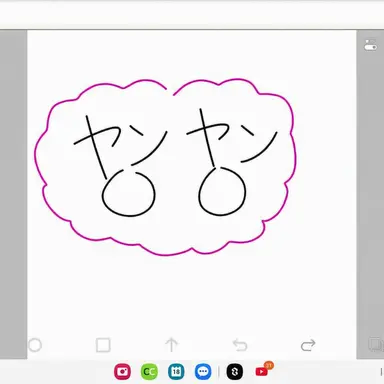Open the green CC app in the dock

click(x=149, y=371)
